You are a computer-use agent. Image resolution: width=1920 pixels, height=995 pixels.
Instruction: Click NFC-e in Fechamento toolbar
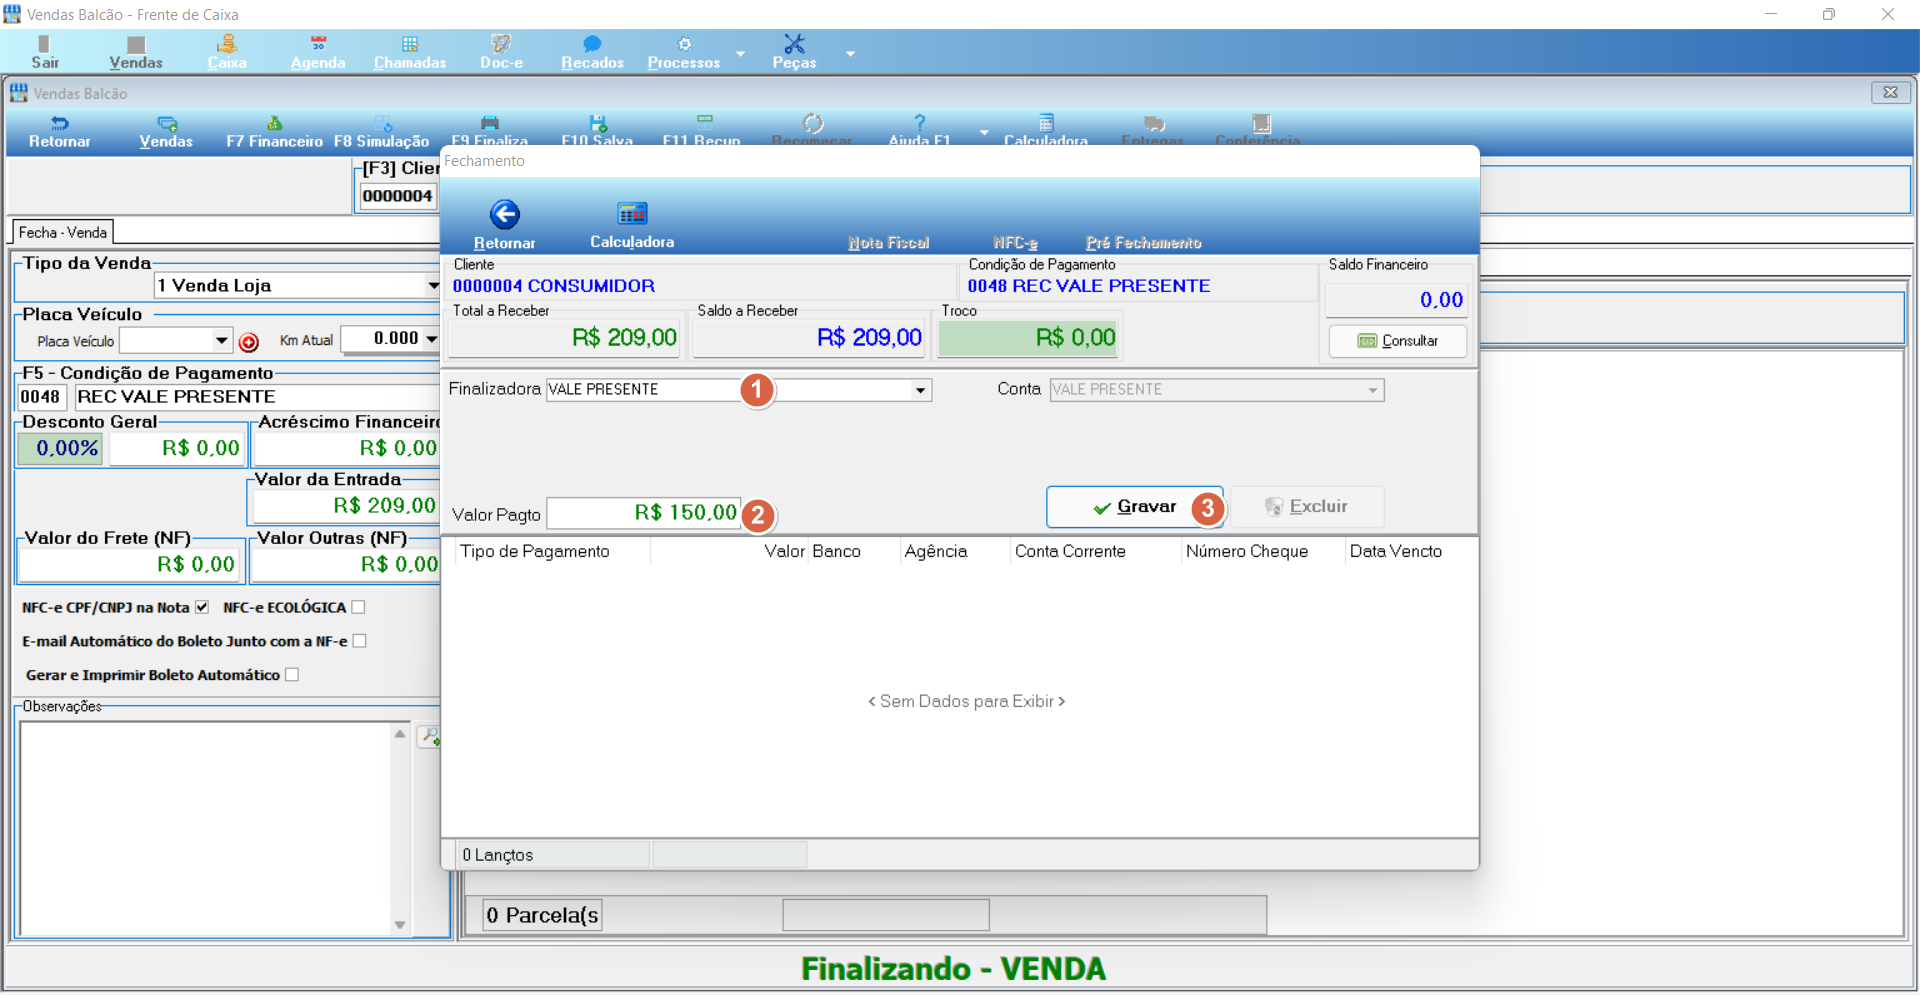click(x=1015, y=242)
